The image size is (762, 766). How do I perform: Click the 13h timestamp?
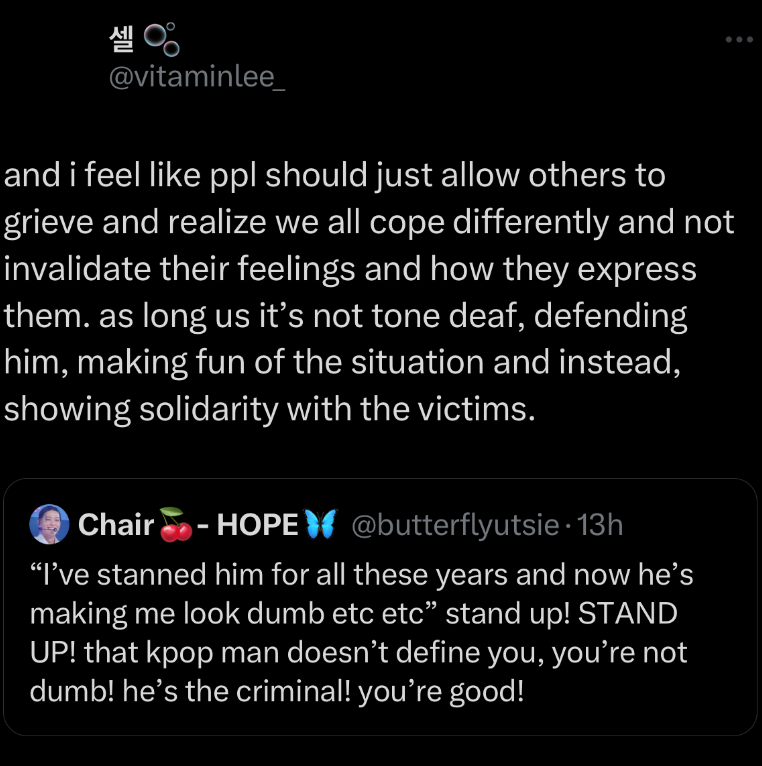pos(600,524)
